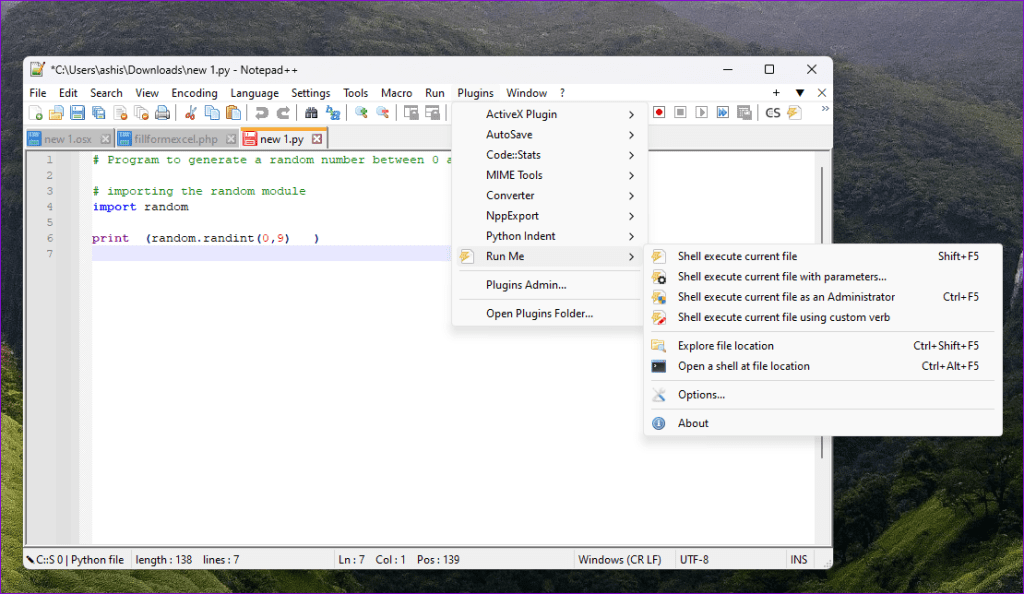Redo action with toolbar arrow
This screenshot has height=594, width=1024.
click(283, 113)
